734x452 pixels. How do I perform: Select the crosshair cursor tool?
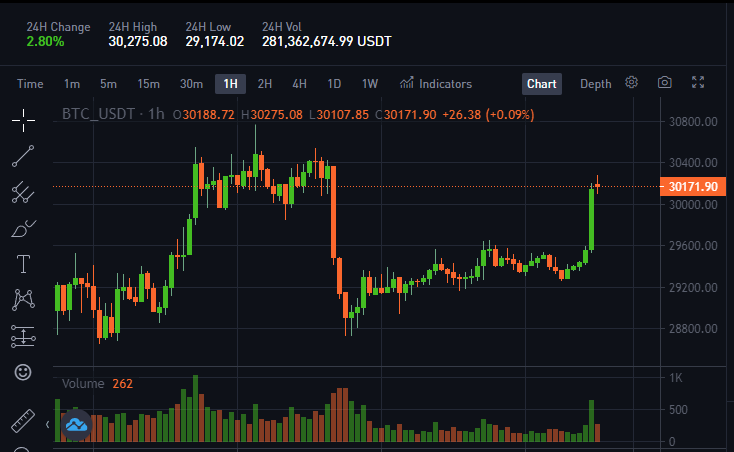coord(23,120)
